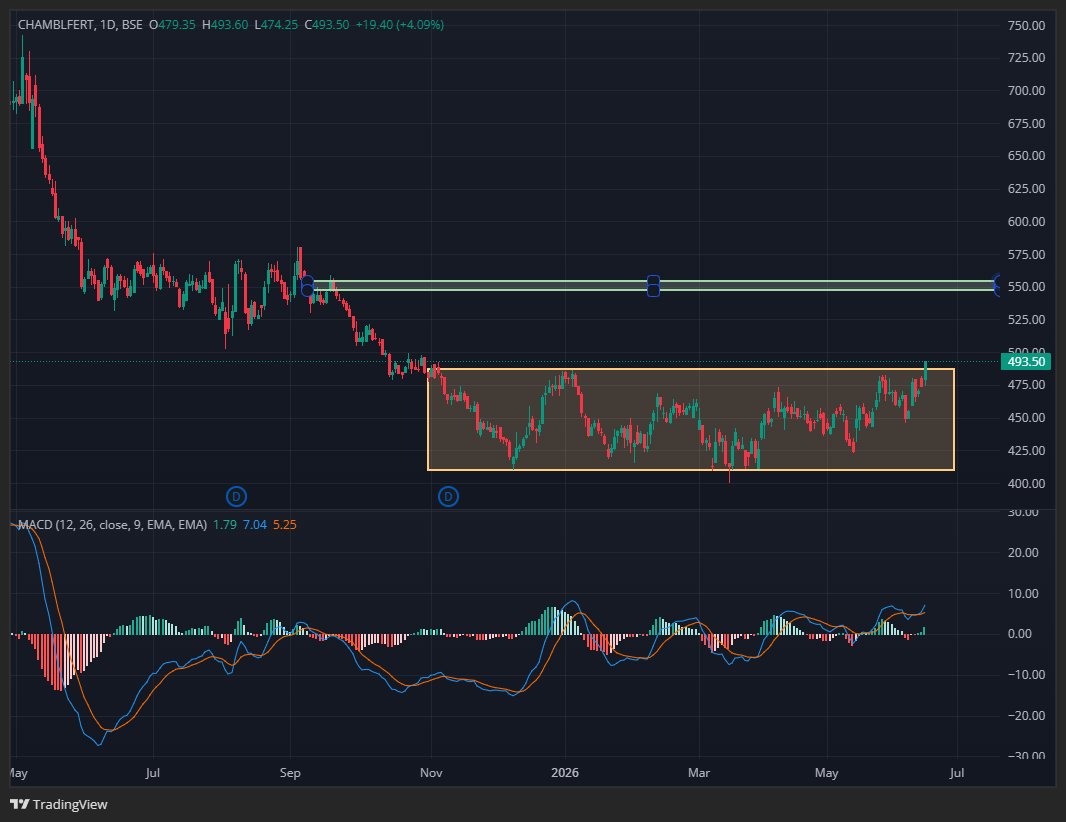Click the dividend D marker below November
Viewport: 1066px width, 822px height.
coord(448,496)
